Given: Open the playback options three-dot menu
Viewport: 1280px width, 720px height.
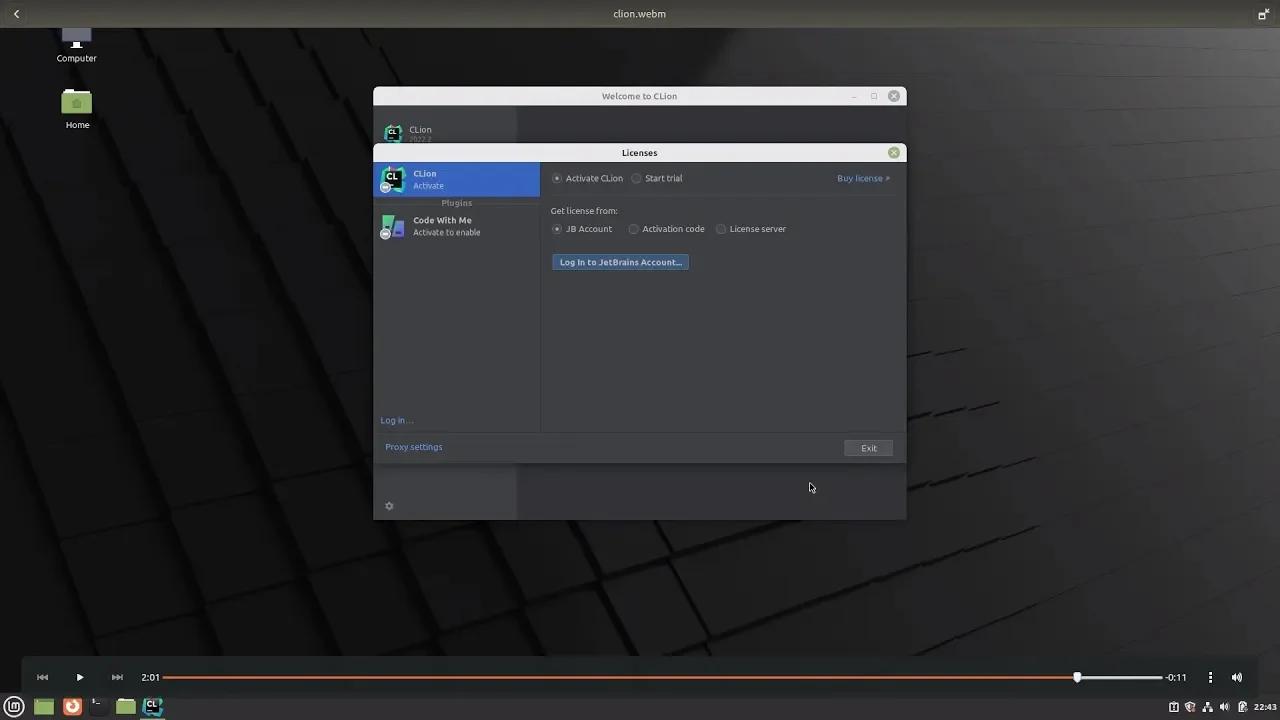Looking at the screenshot, I should point(1210,677).
